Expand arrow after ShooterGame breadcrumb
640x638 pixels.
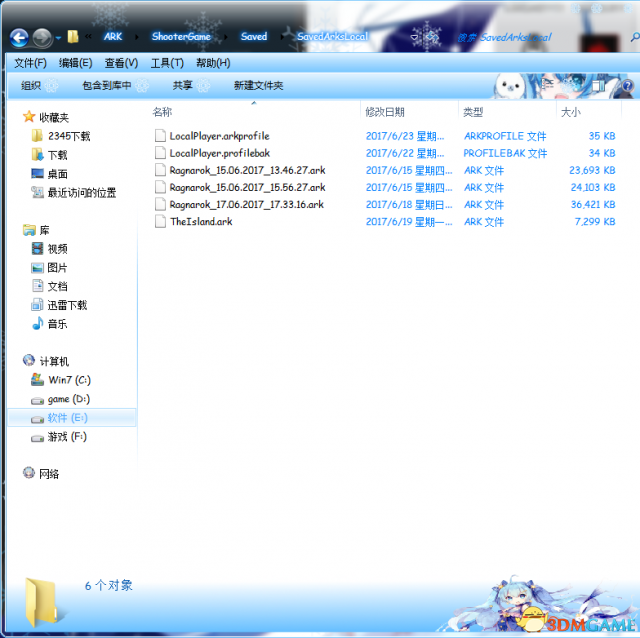tap(225, 37)
